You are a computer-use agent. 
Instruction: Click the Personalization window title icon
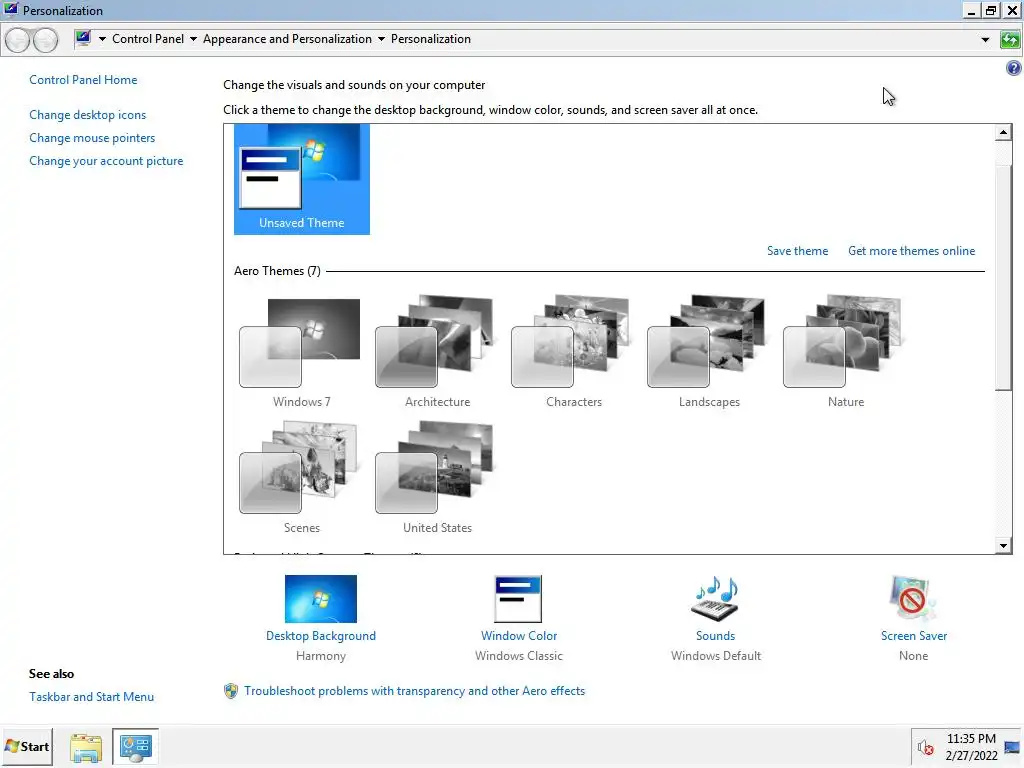(x=11, y=10)
